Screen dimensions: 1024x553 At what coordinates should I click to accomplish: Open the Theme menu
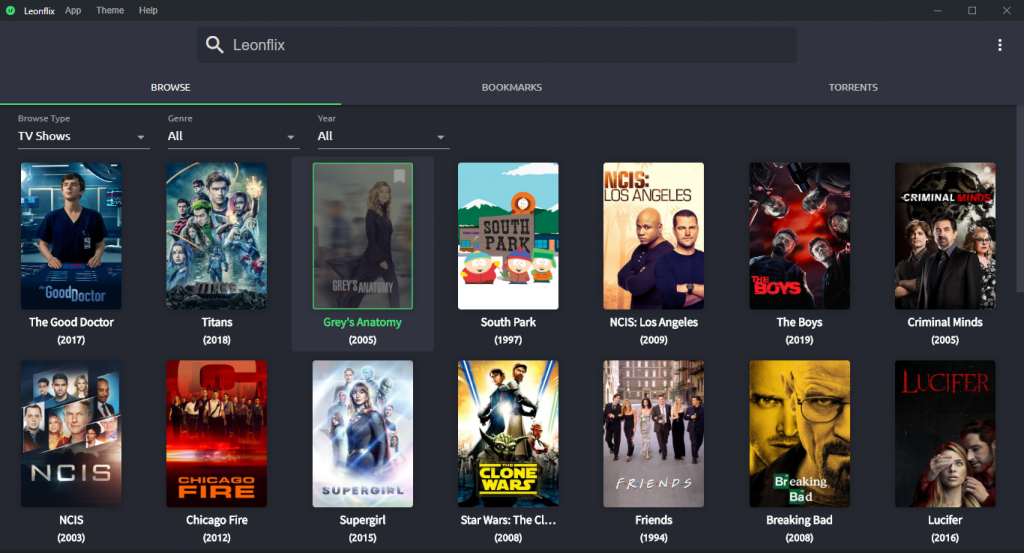110,10
